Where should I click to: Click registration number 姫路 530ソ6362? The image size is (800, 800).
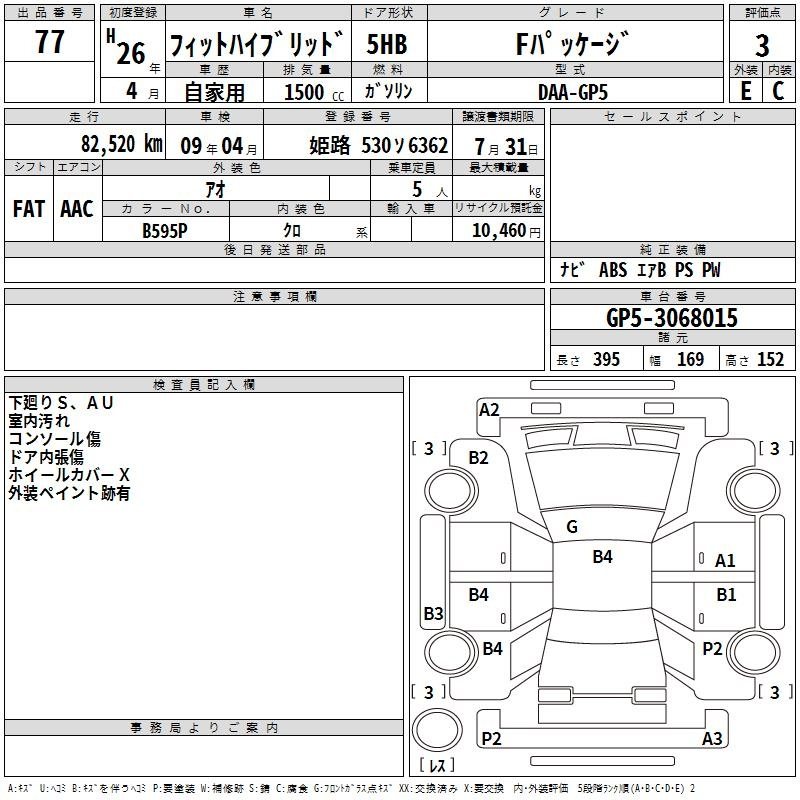(x=378, y=146)
